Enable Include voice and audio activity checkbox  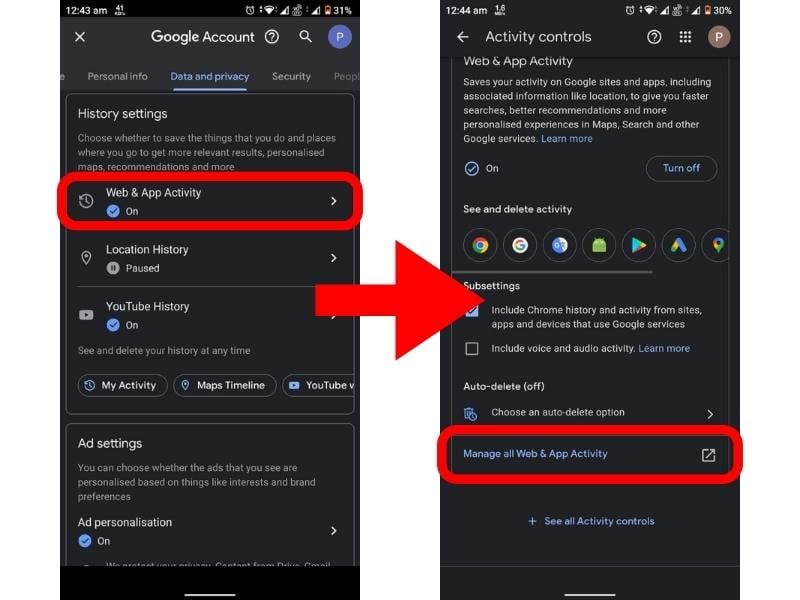click(x=472, y=348)
